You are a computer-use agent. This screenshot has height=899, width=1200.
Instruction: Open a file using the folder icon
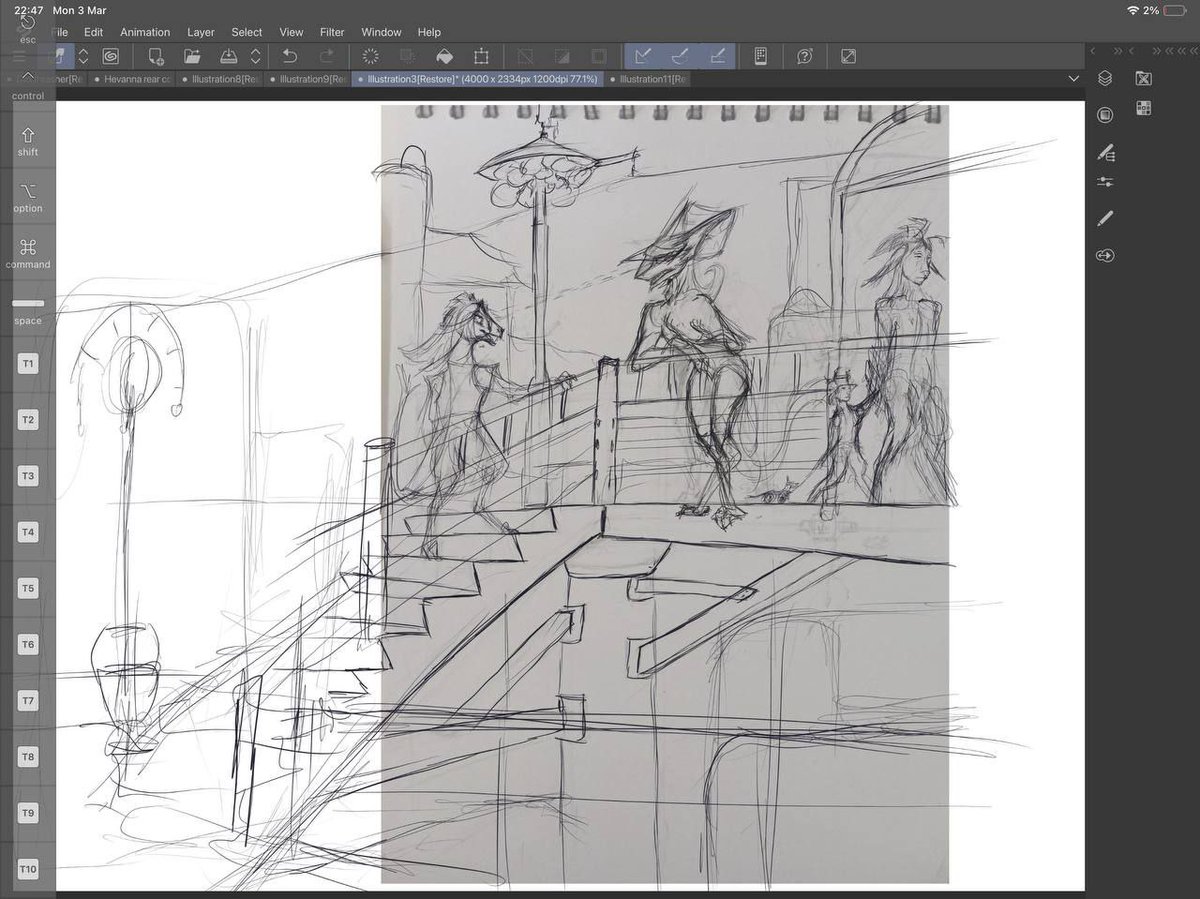click(192, 56)
